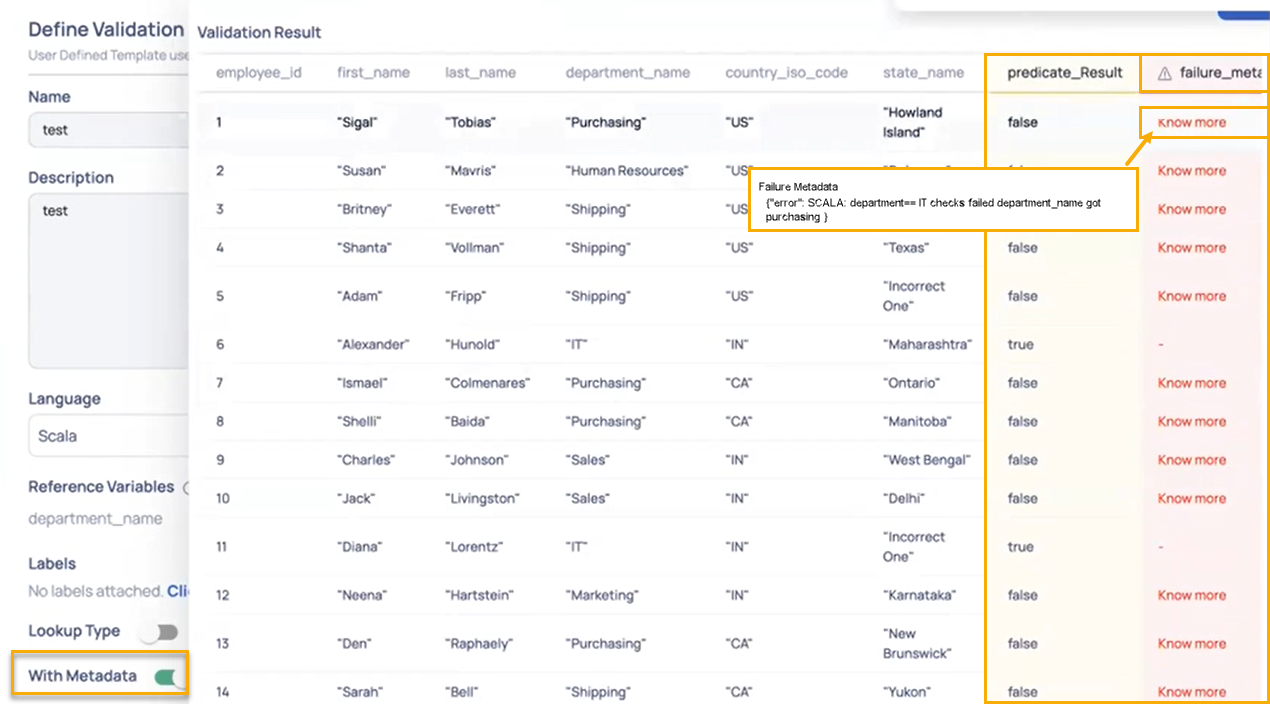This screenshot has height=704, width=1270.
Task: Select the "Britney" first name cell
Action: [364, 209]
